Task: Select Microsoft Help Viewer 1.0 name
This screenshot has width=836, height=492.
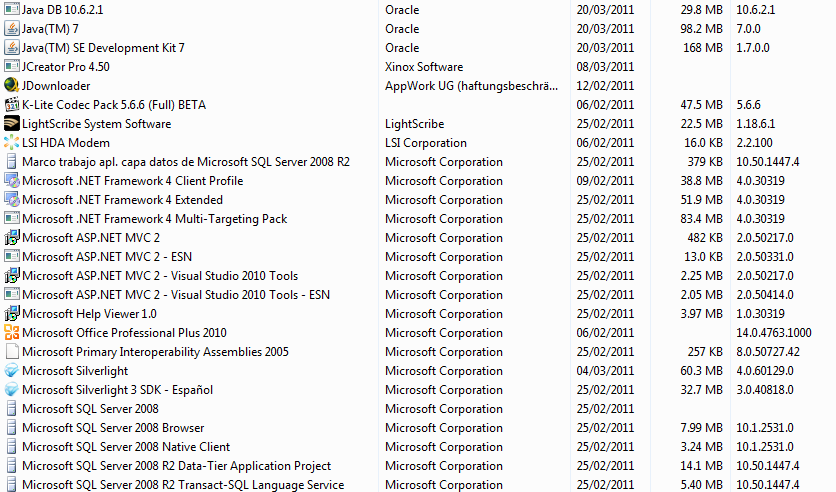Action: [x=89, y=314]
